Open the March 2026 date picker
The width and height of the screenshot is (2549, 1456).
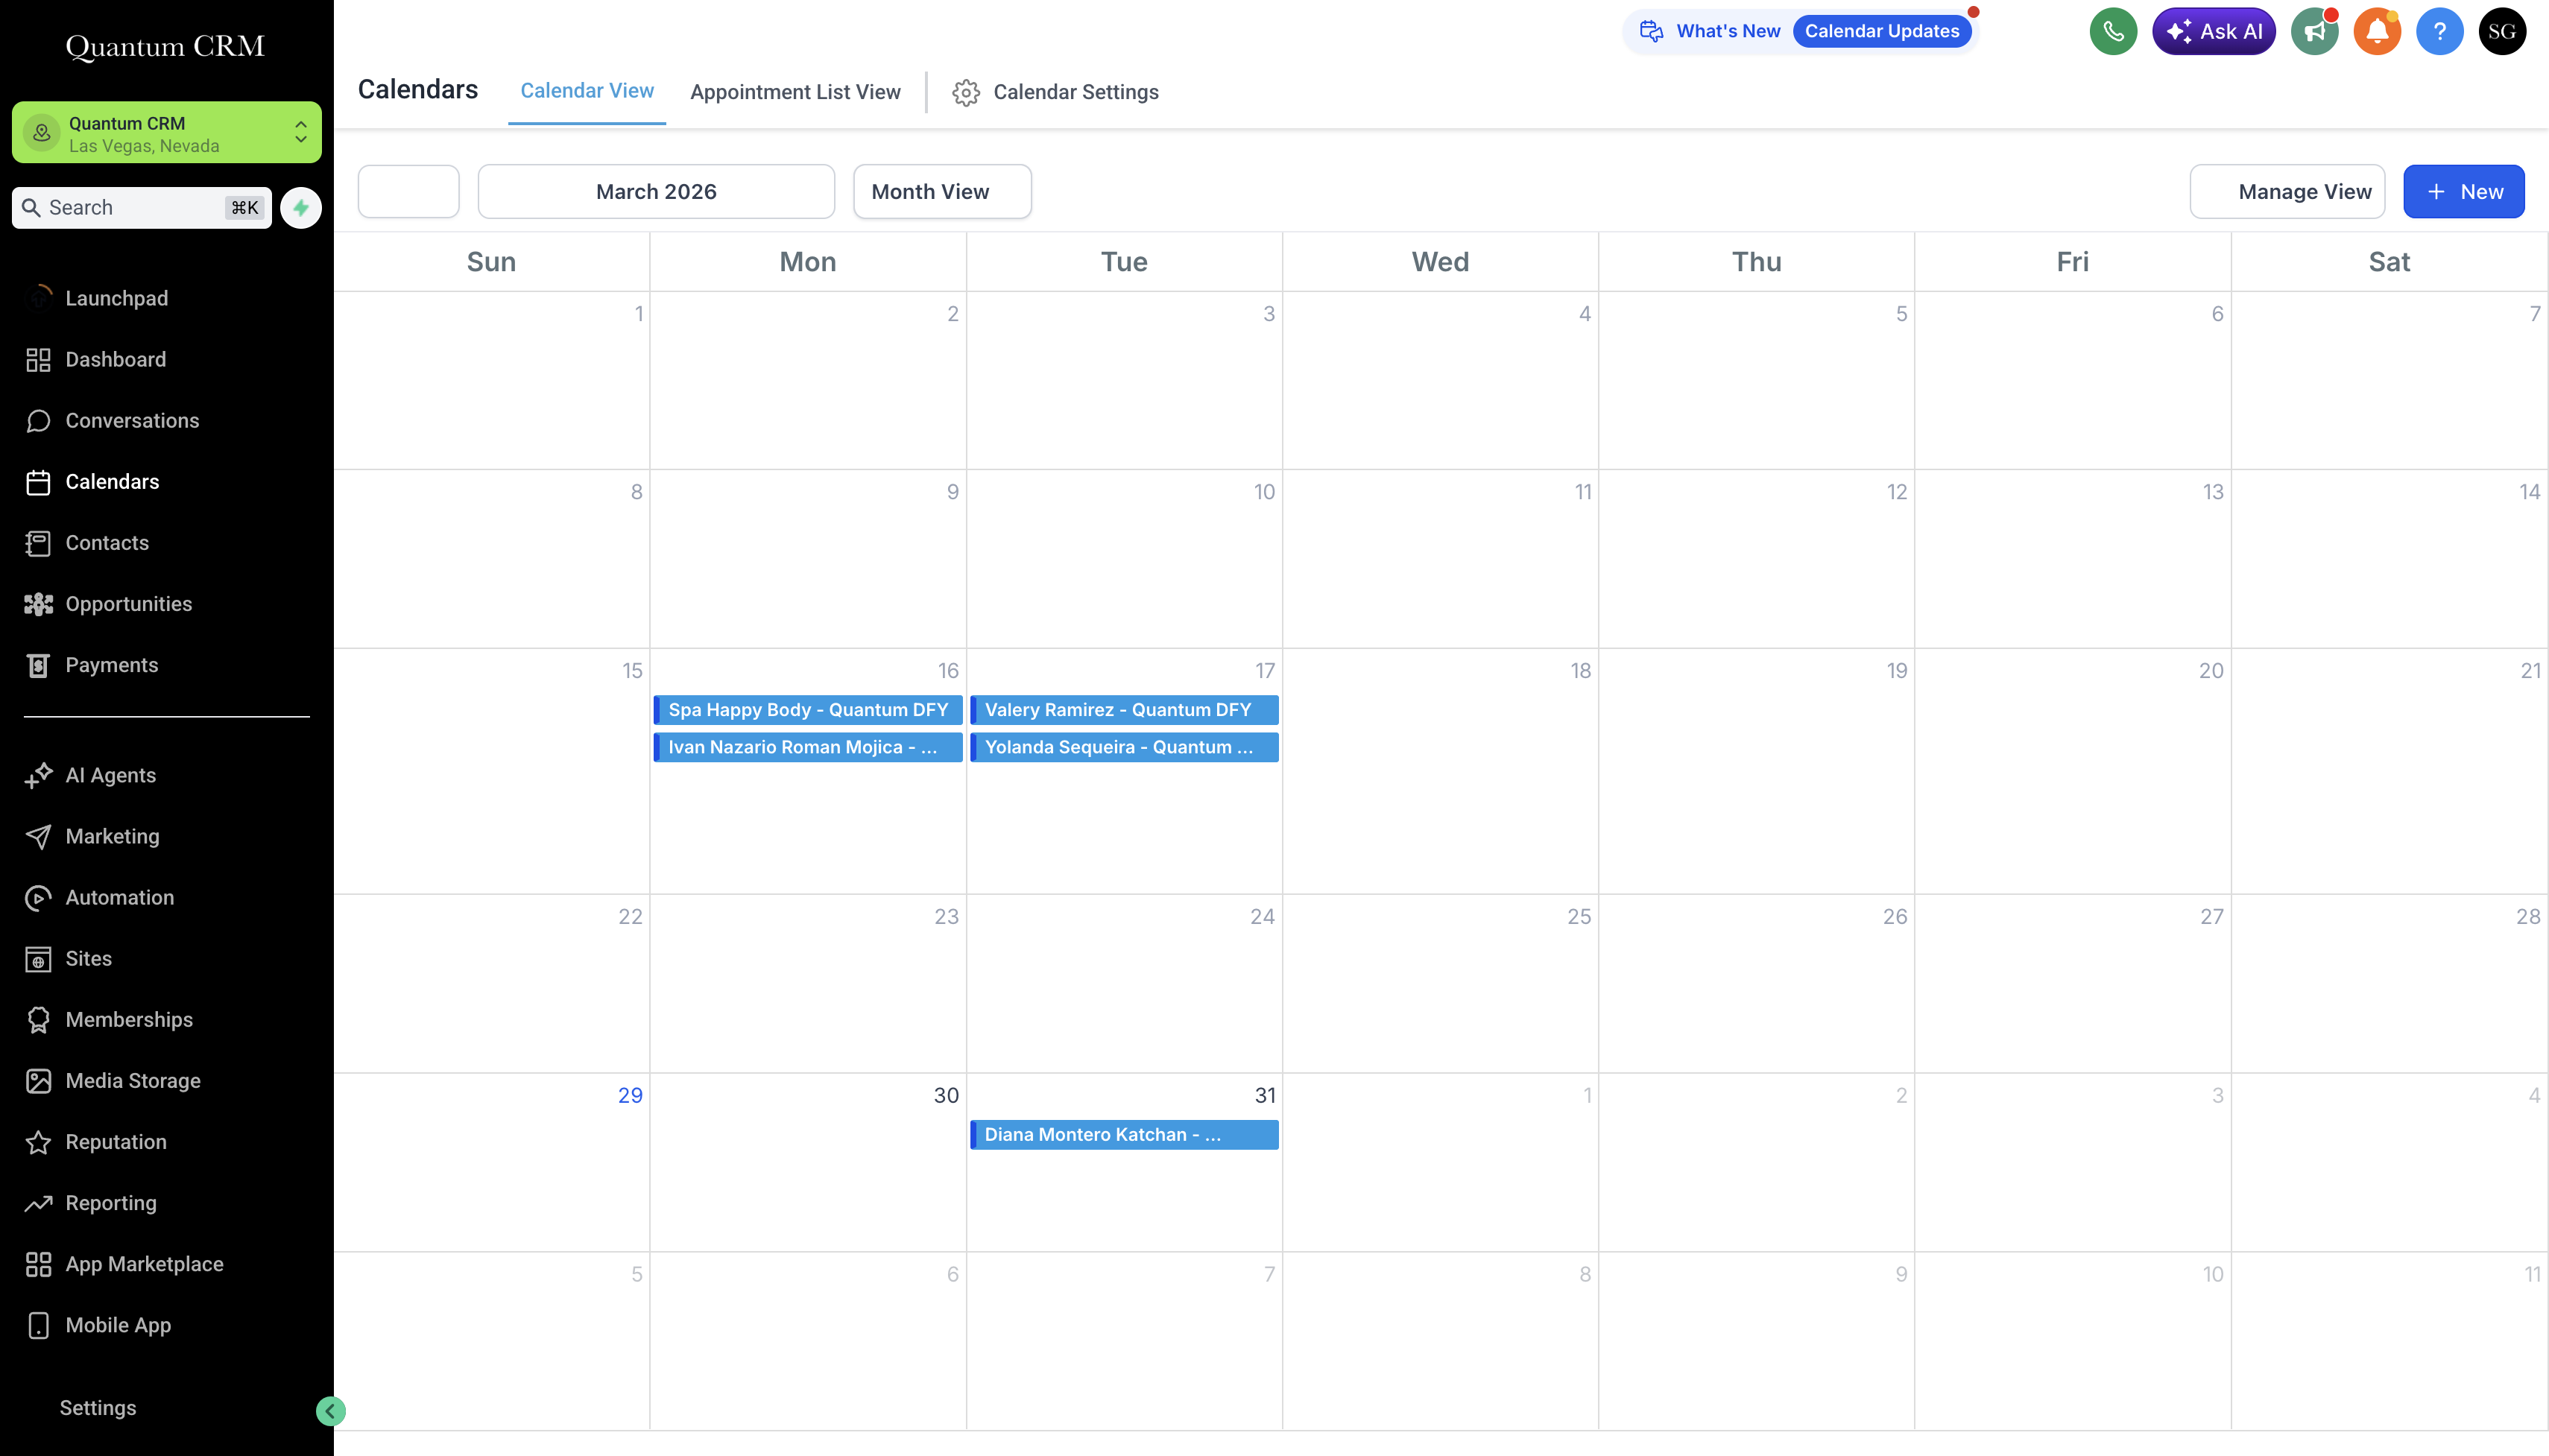(x=656, y=192)
